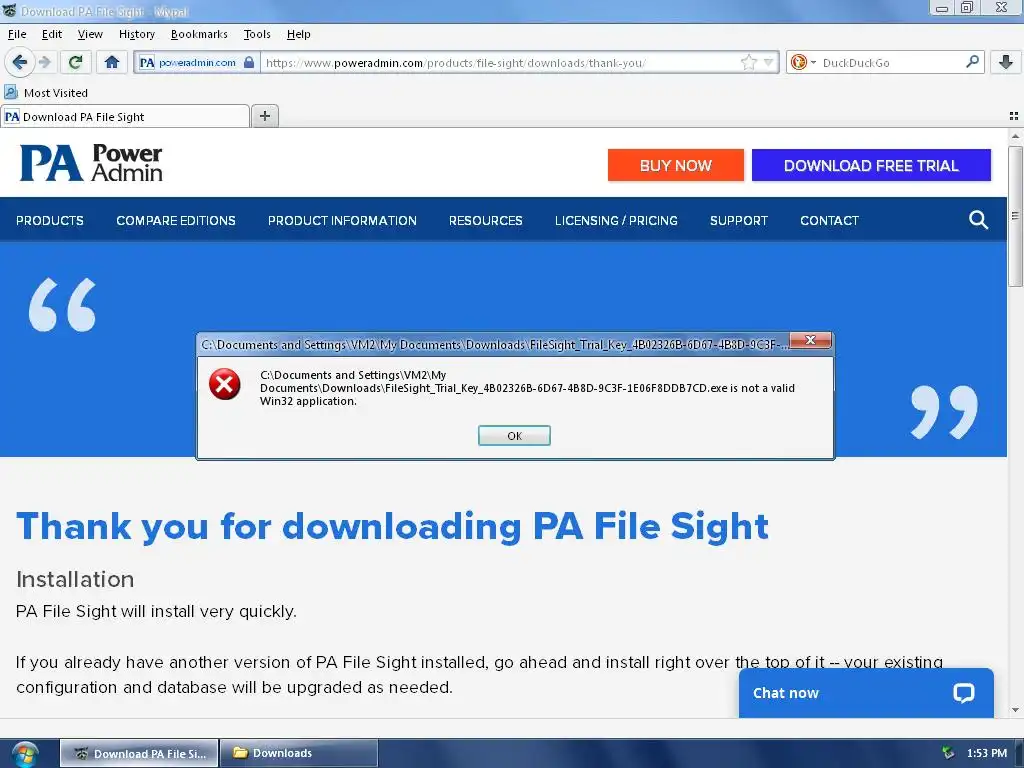
Task: Open the PRODUCTS navigation item
Action: coord(50,221)
